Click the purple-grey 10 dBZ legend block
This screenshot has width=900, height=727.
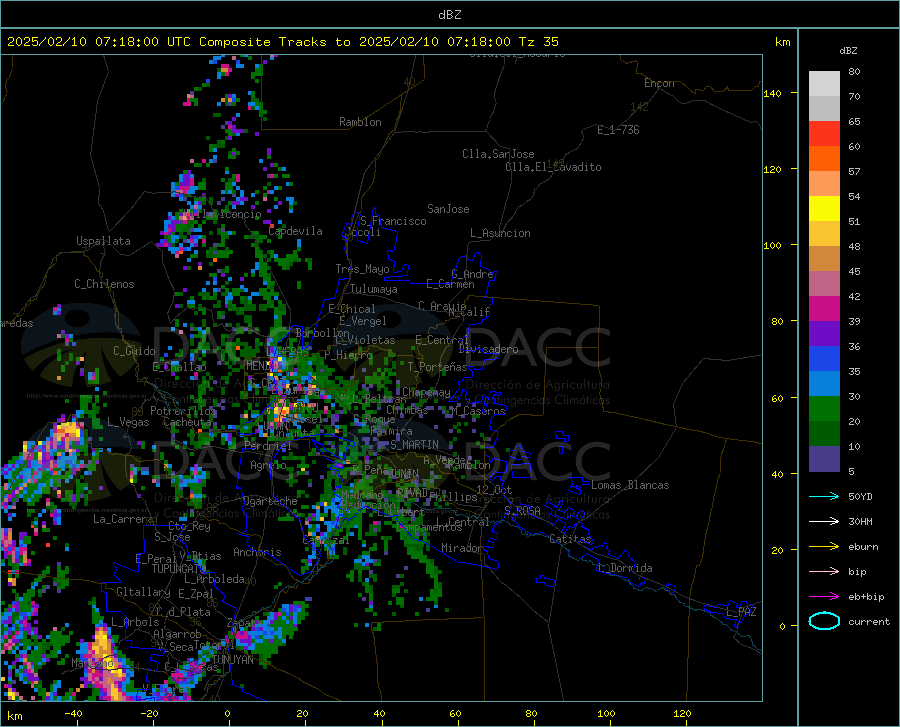point(824,458)
